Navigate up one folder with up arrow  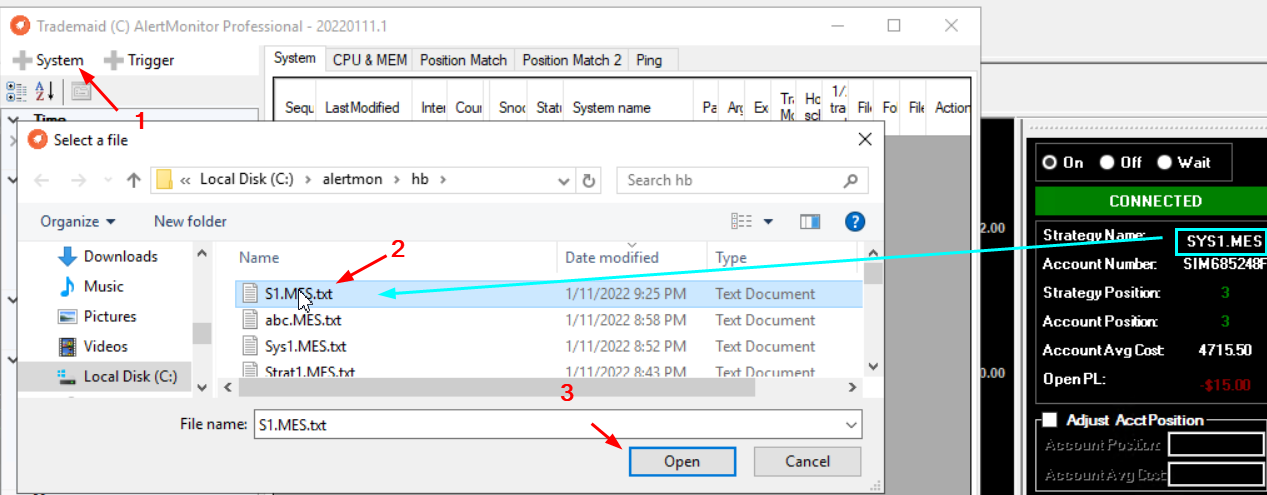point(134,180)
